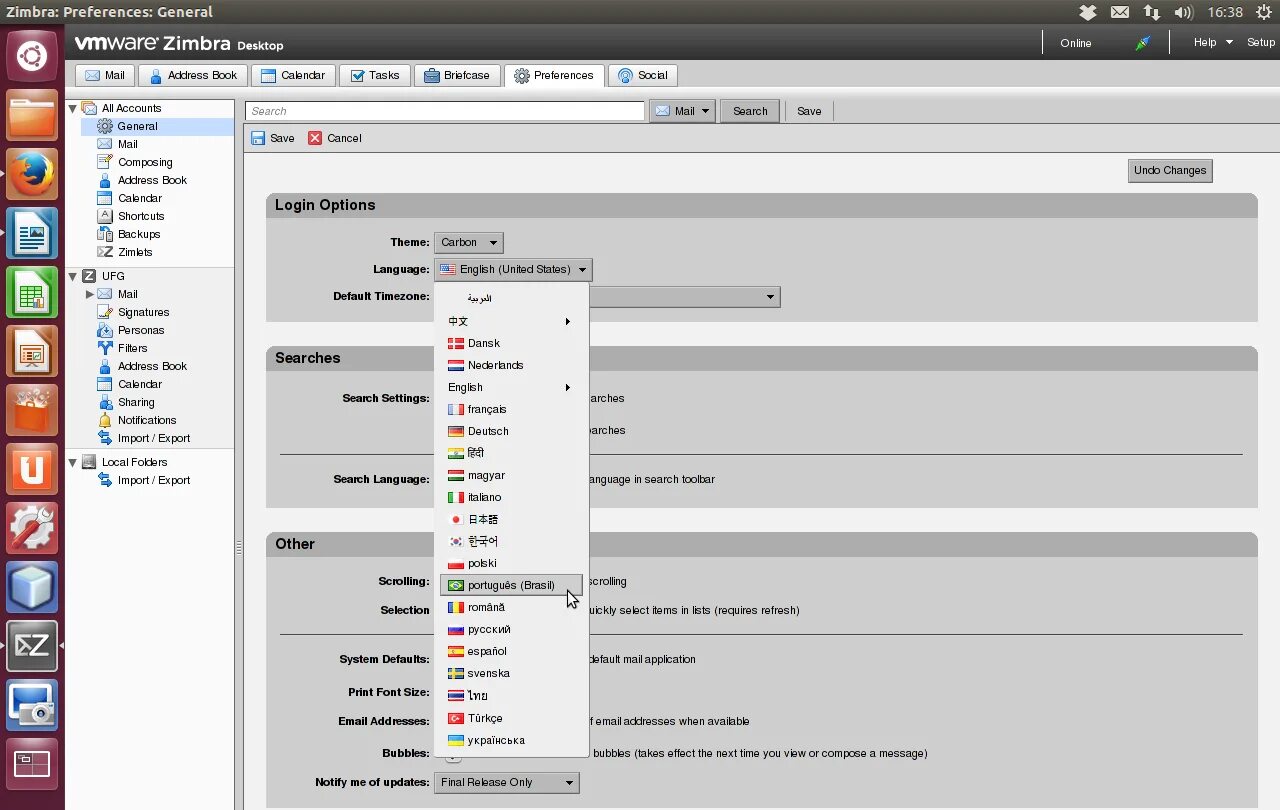This screenshot has height=810, width=1280.
Task: Open the network indicator in the top panel
Action: (x=1152, y=12)
